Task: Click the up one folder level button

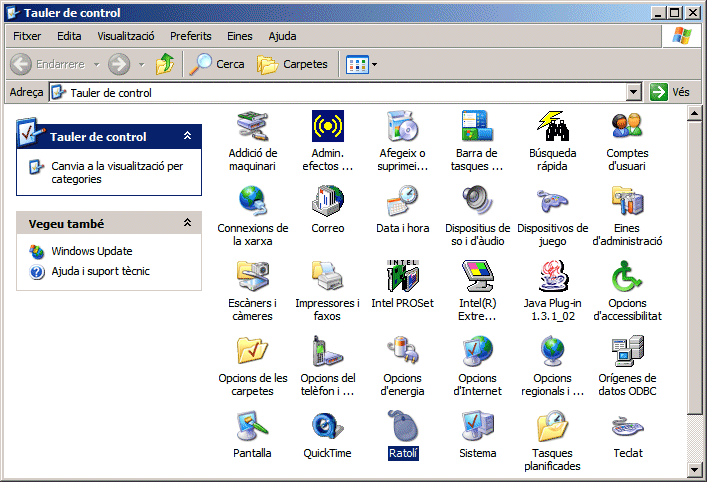Action: click(x=165, y=64)
